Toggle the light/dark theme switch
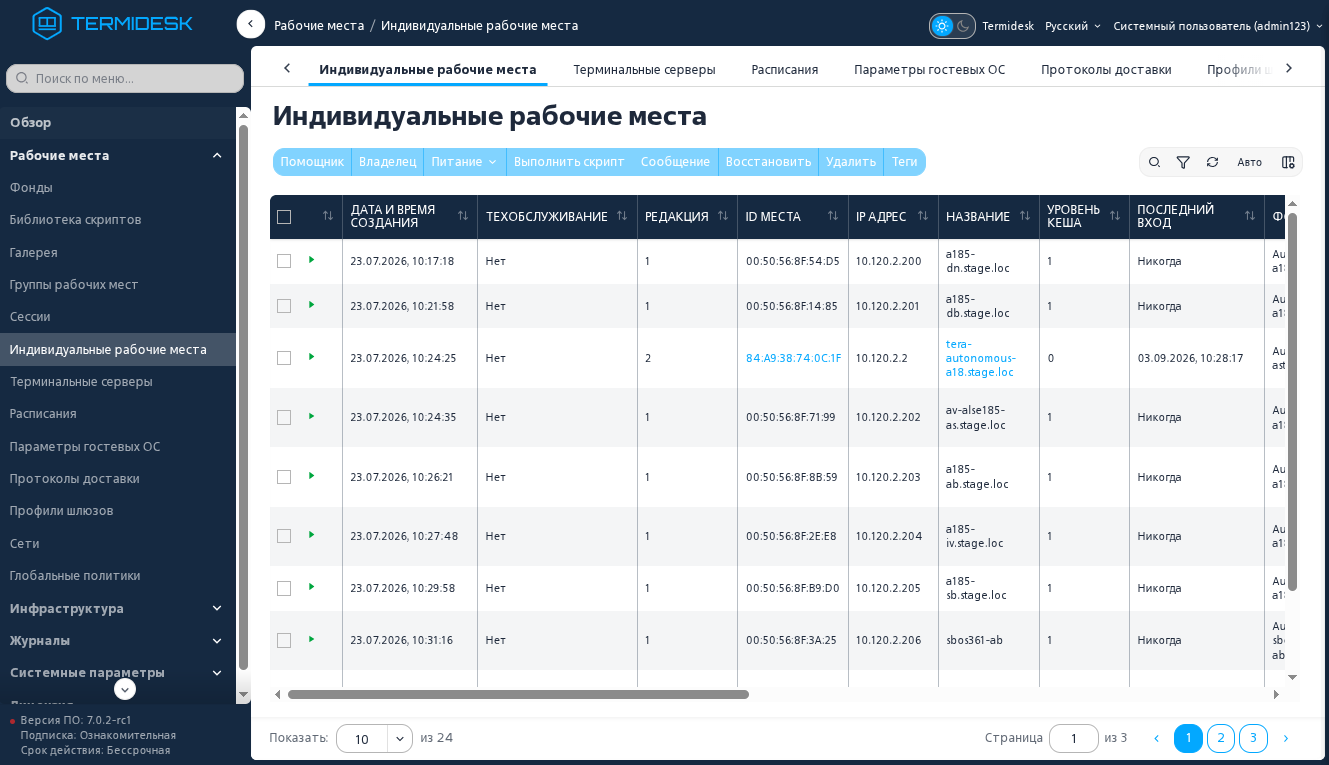The image size is (1329, 765). click(x=952, y=26)
